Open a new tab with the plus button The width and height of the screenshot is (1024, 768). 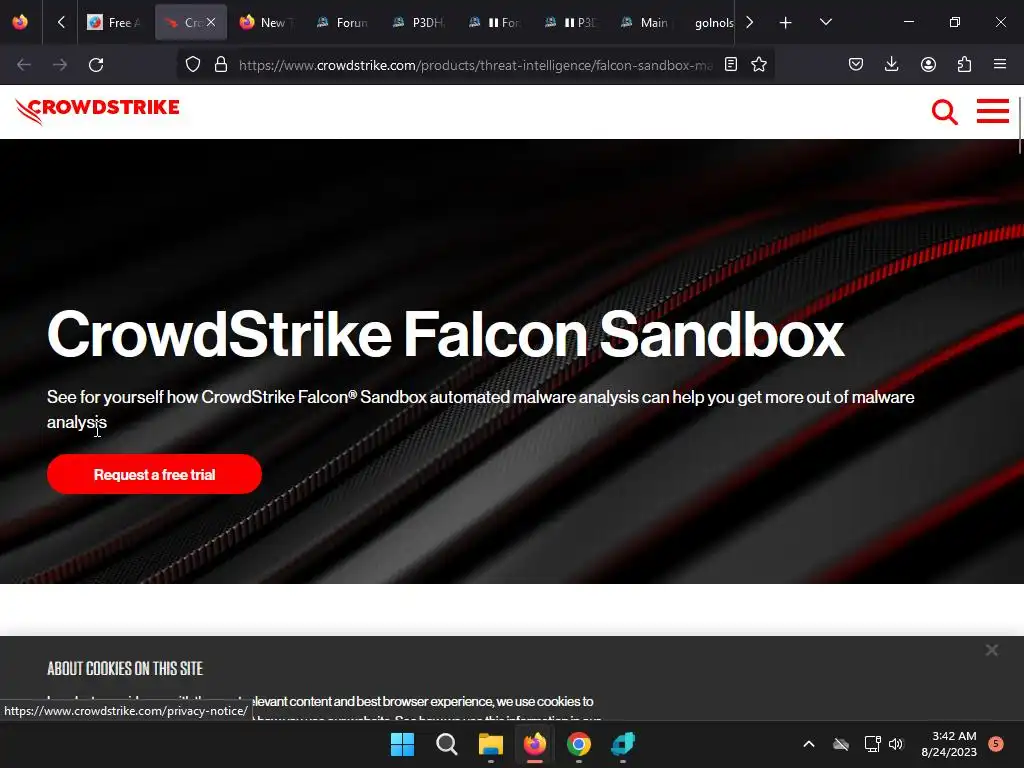pyautogui.click(x=786, y=23)
